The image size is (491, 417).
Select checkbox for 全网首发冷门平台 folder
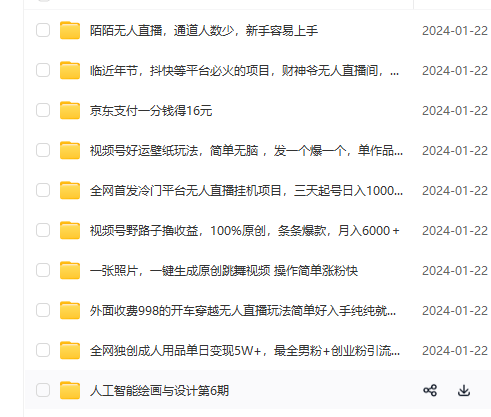tap(43, 190)
